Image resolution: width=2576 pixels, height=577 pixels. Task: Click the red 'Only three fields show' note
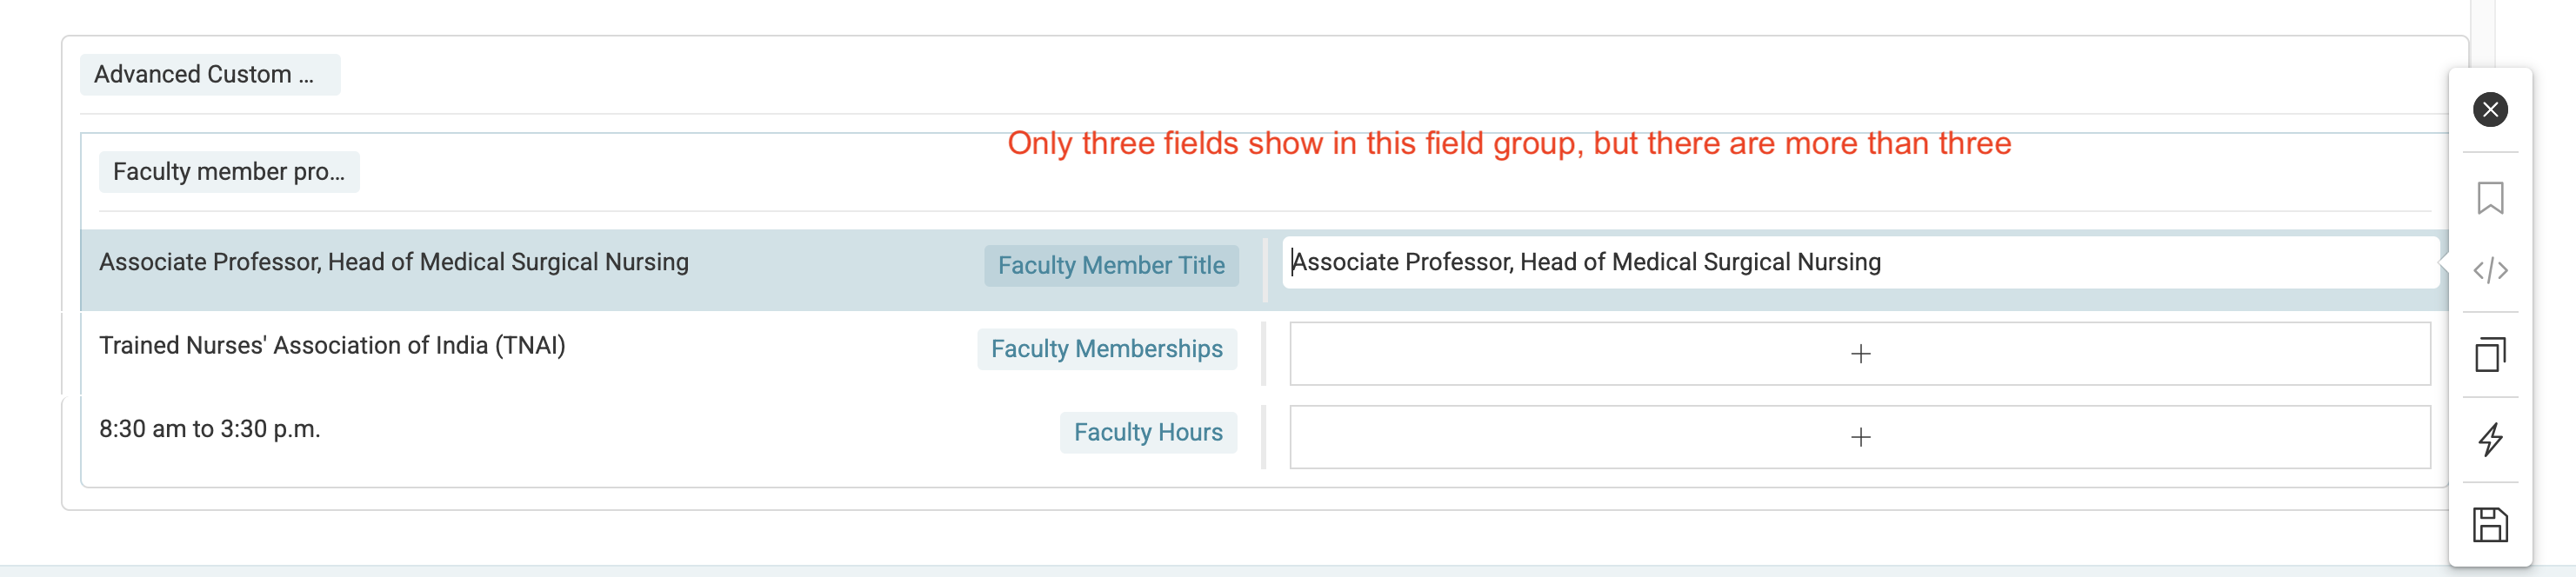click(1509, 144)
